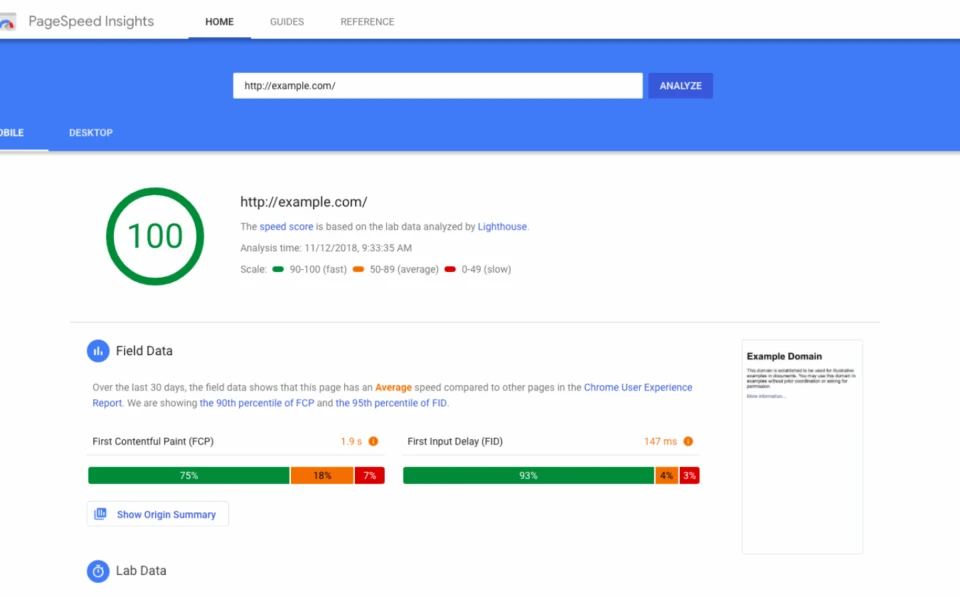Screen dimensions: 960x597
Task: Click the orange Average speed word
Action: click(x=393, y=388)
